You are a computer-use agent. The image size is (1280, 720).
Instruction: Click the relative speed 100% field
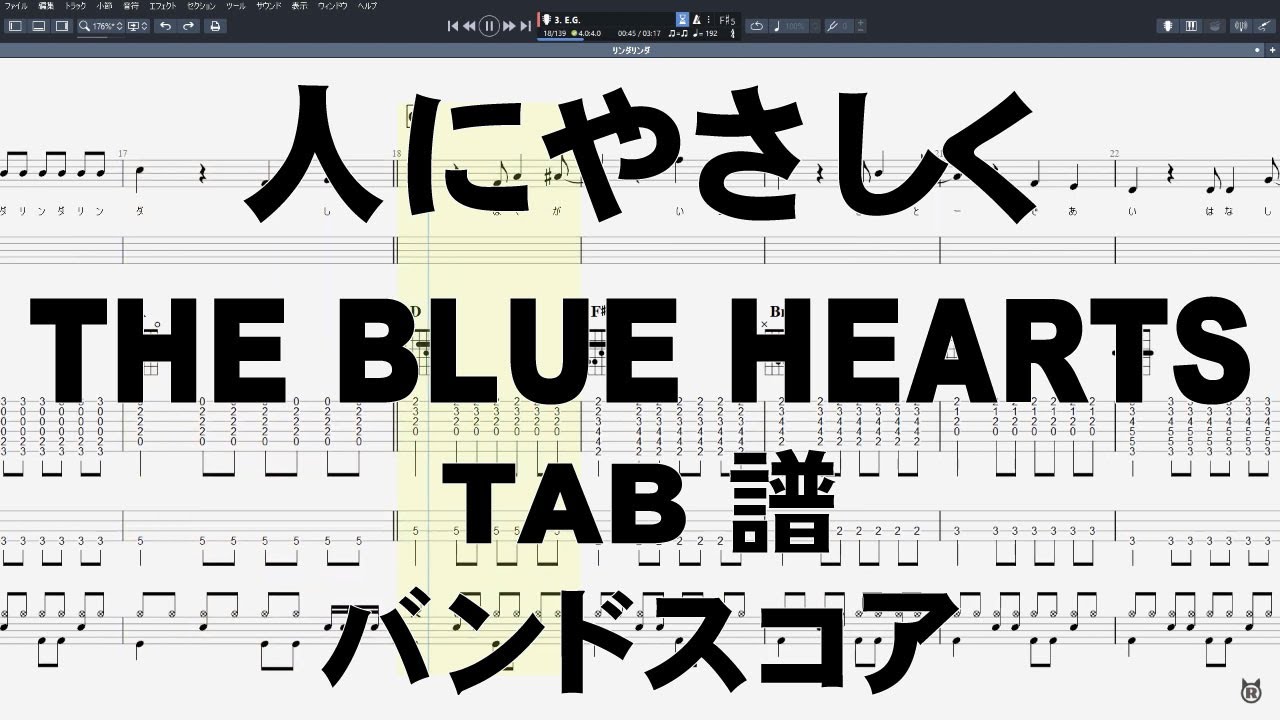click(794, 26)
